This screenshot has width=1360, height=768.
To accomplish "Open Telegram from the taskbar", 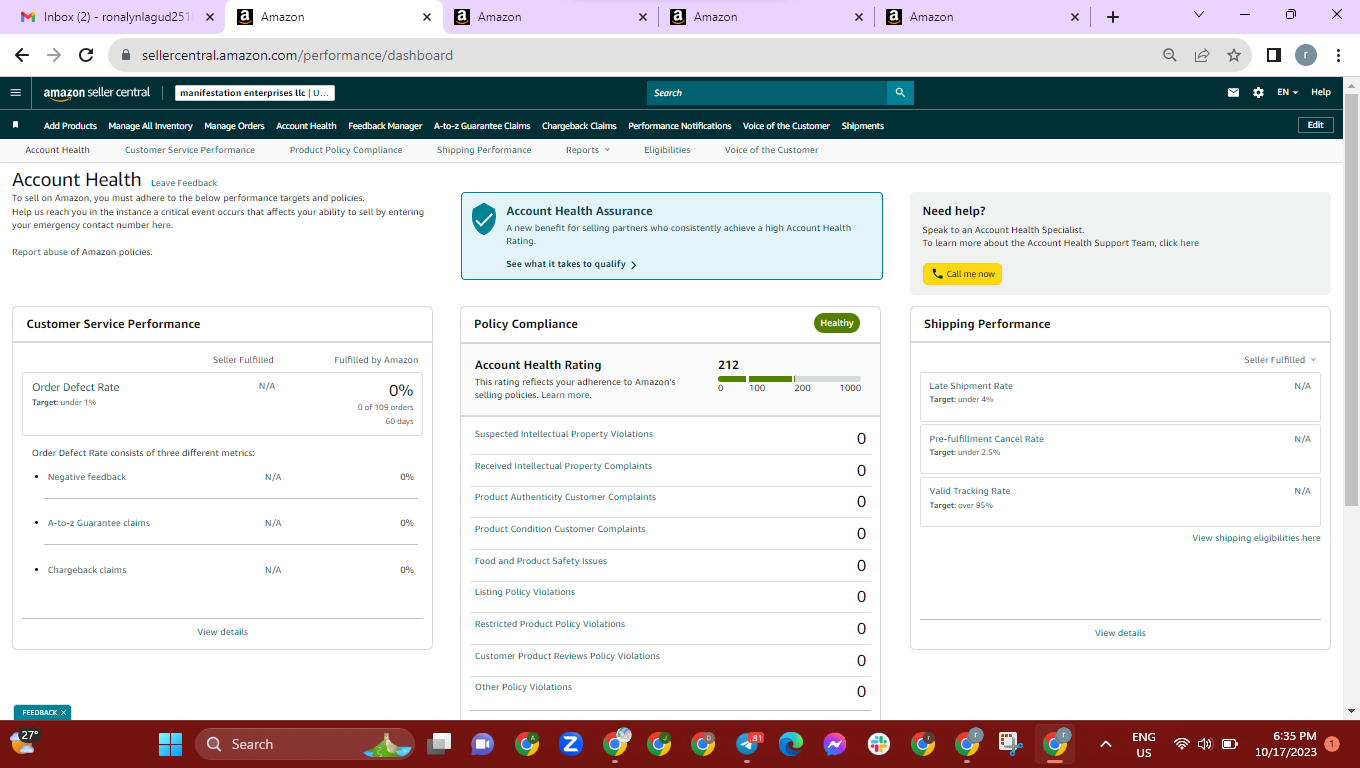I will tap(748, 744).
